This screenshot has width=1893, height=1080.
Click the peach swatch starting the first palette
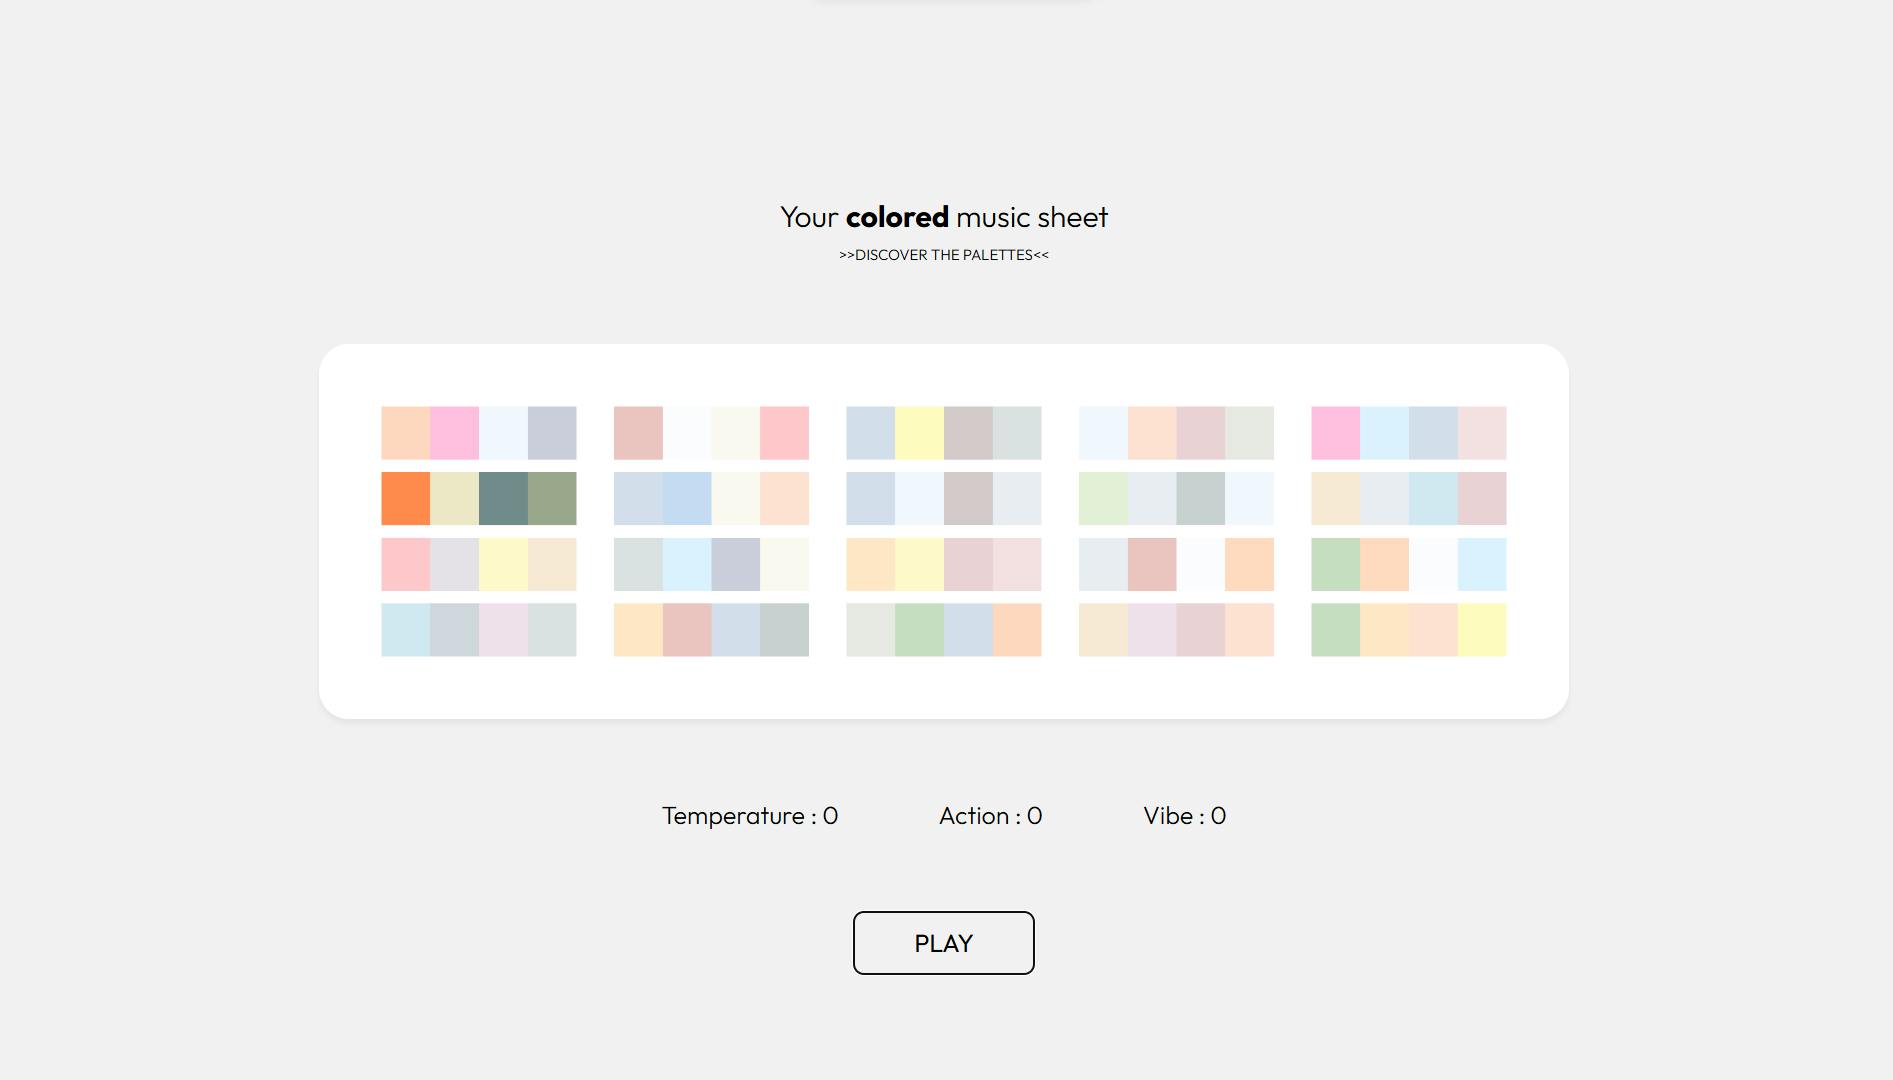pyautogui.click(x=405, y=433)
